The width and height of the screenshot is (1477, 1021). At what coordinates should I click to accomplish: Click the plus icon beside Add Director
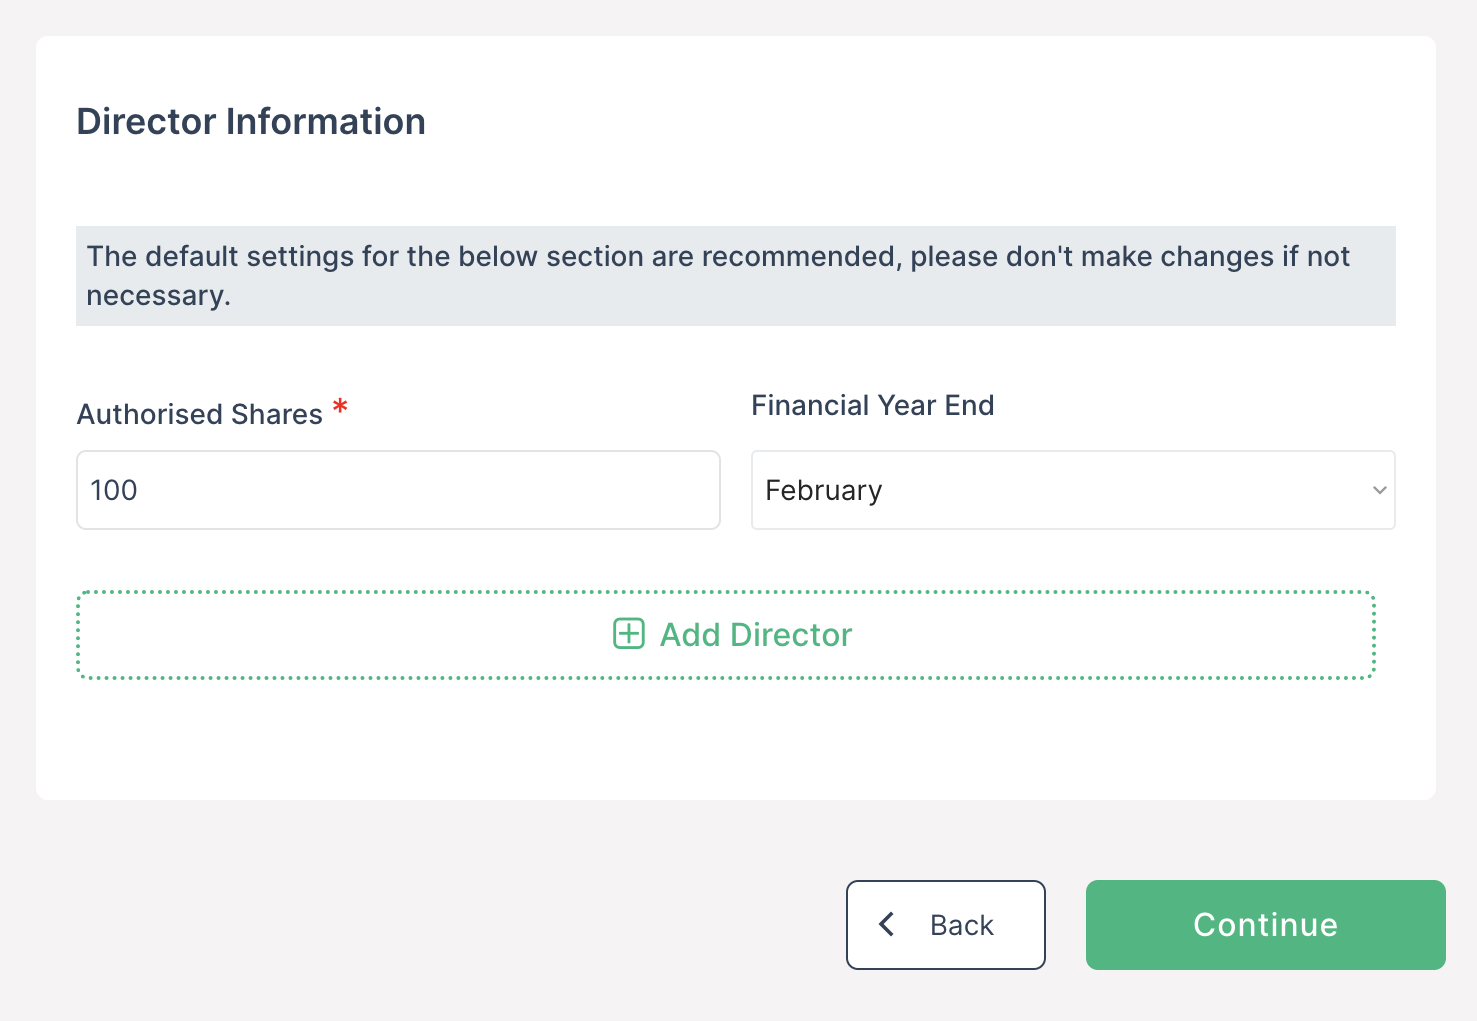pyautogui.click(x=628, y=634)
